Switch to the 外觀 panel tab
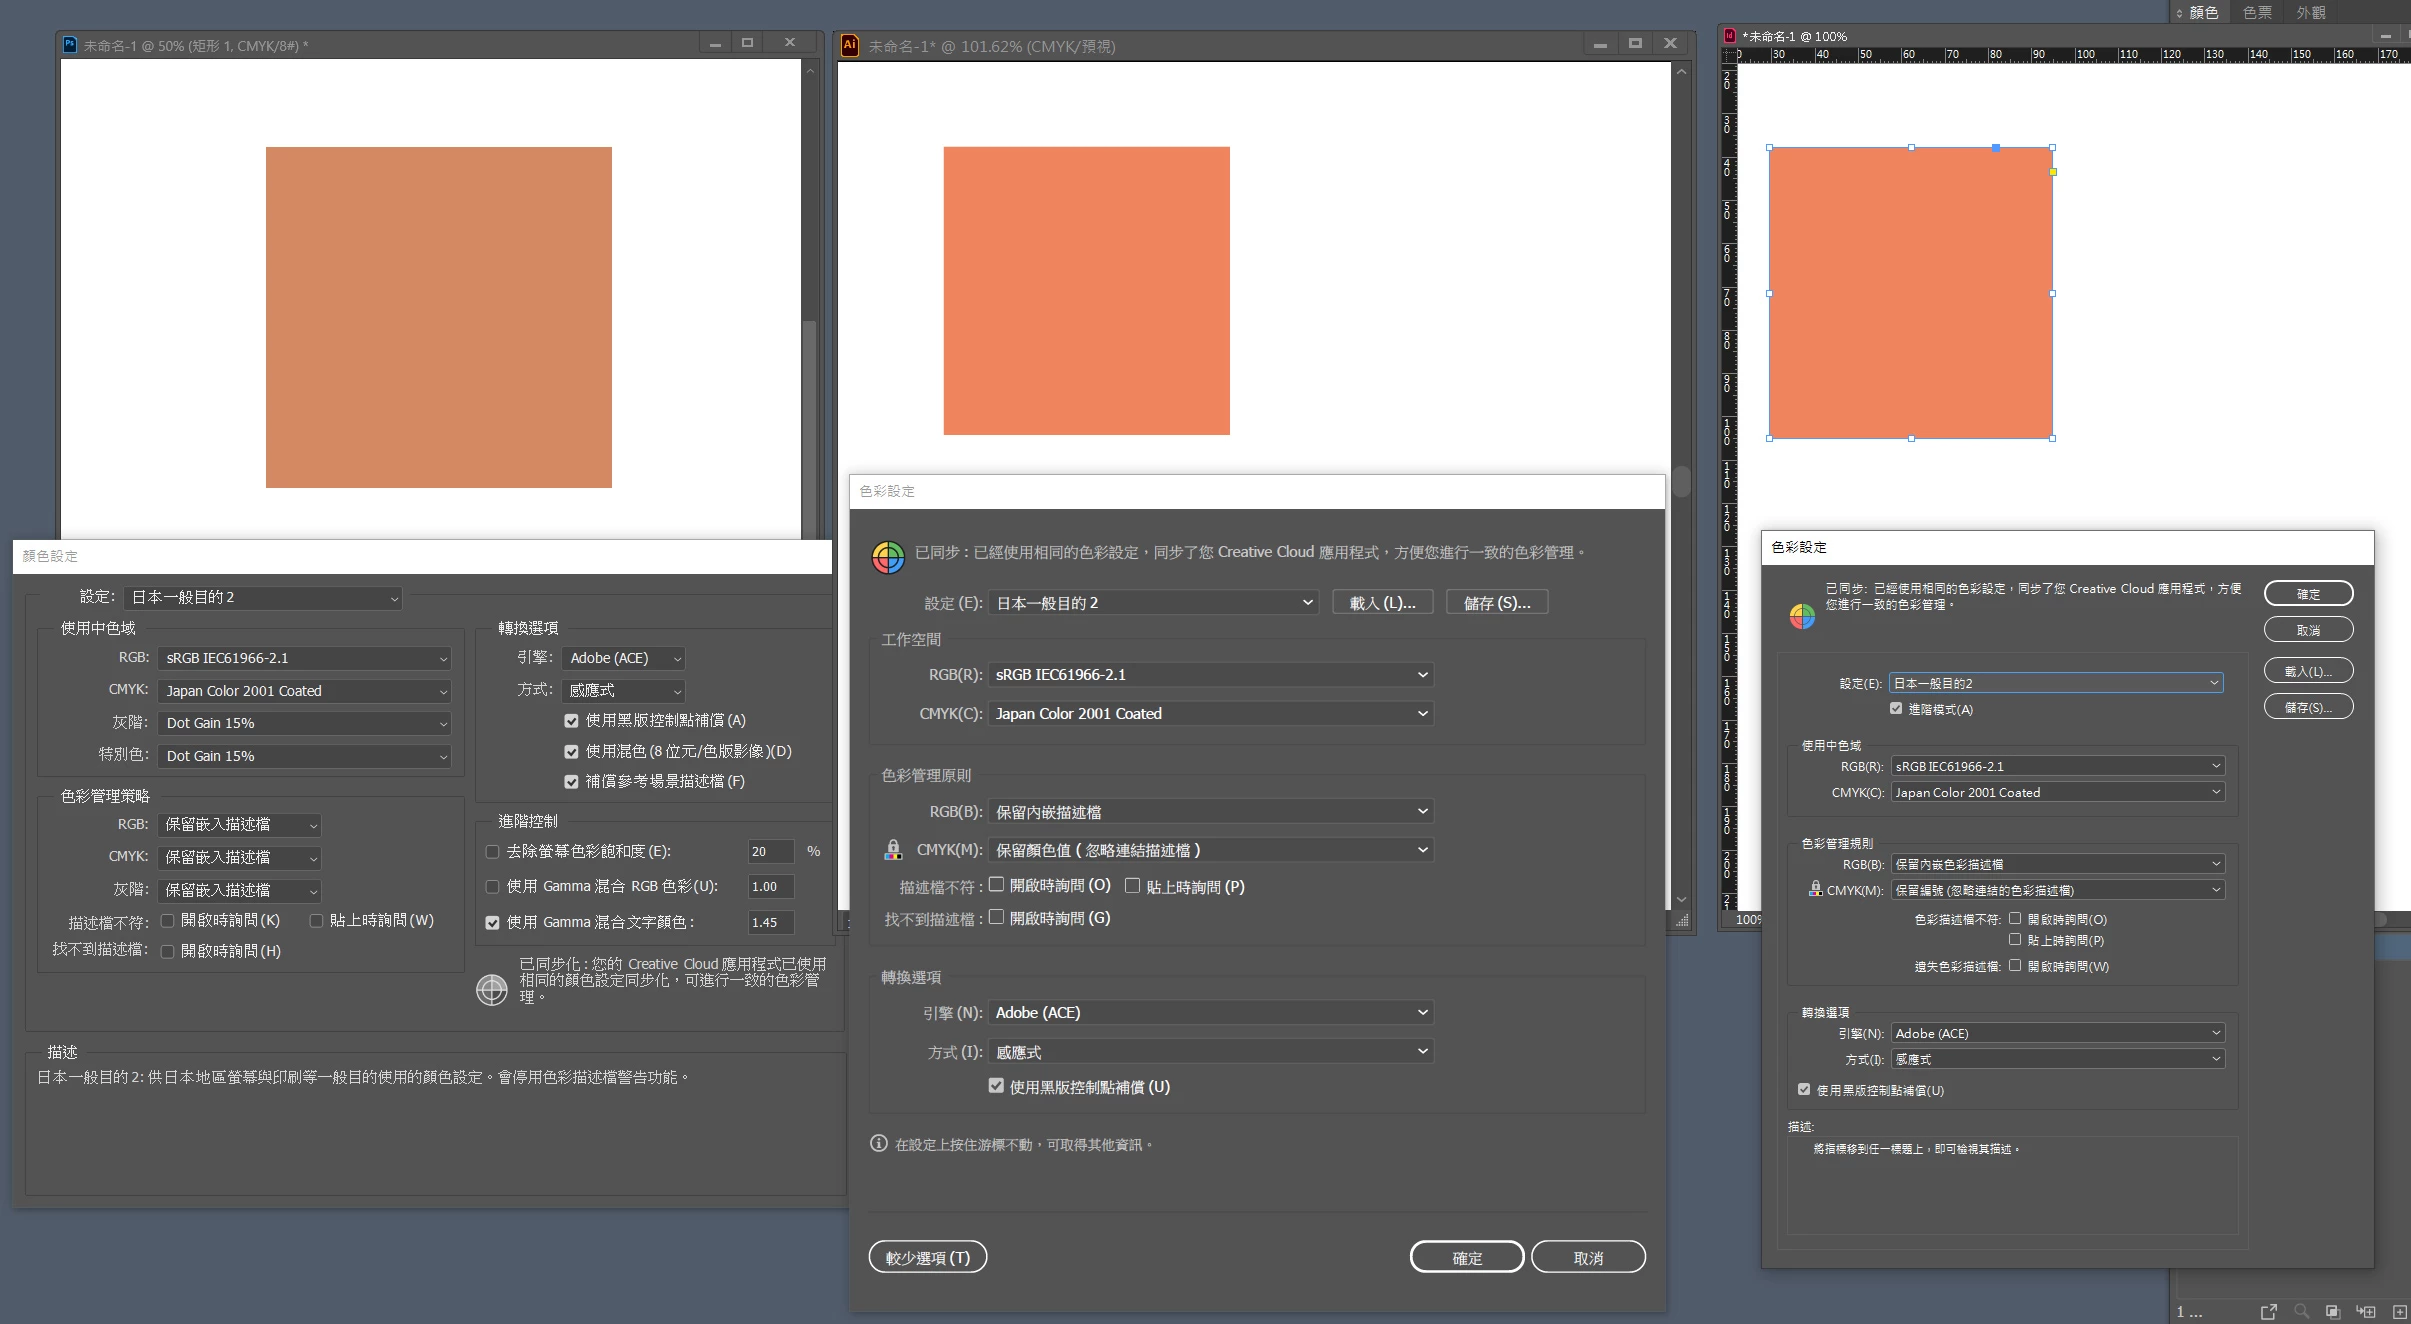This screenshot has width=2411, height=1324. pyautogui.click(x=2310, y=12)
